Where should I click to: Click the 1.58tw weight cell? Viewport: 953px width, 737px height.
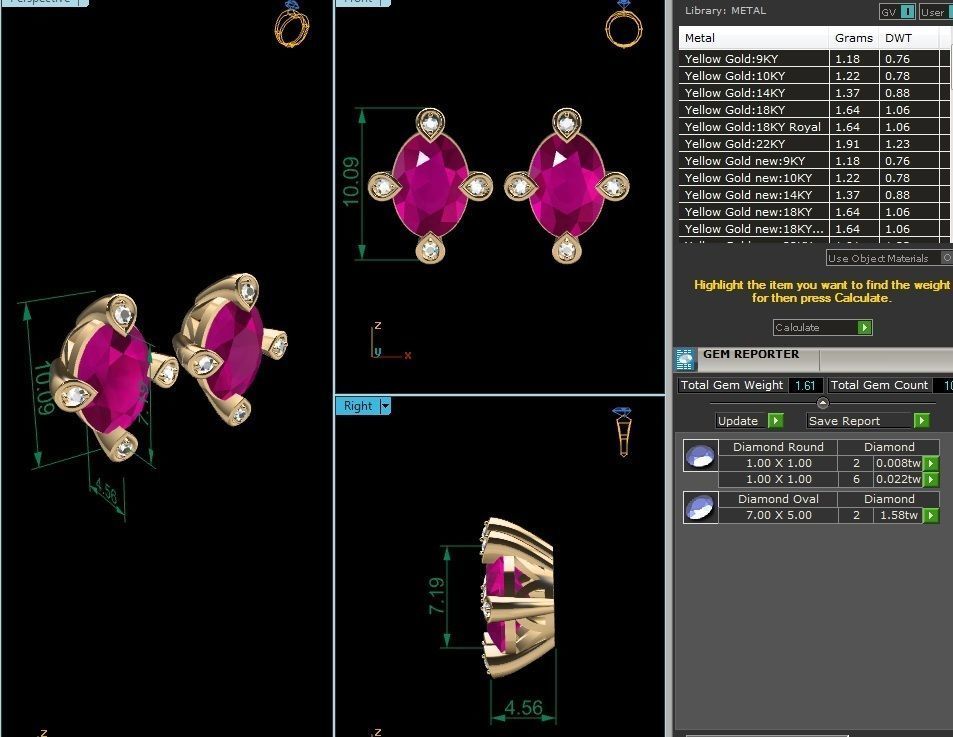[898, 515]
